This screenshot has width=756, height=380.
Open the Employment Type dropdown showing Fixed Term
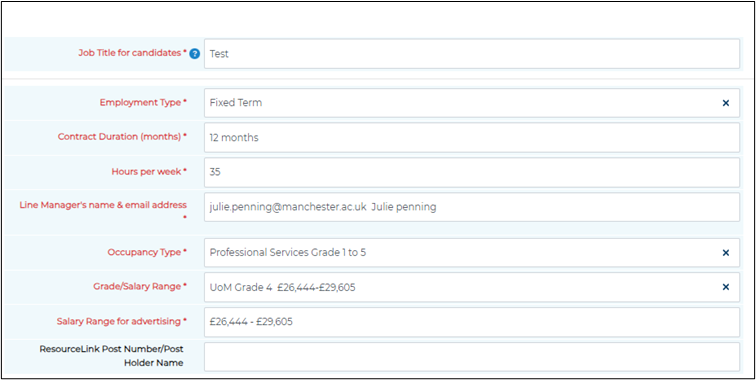(472, 103)
